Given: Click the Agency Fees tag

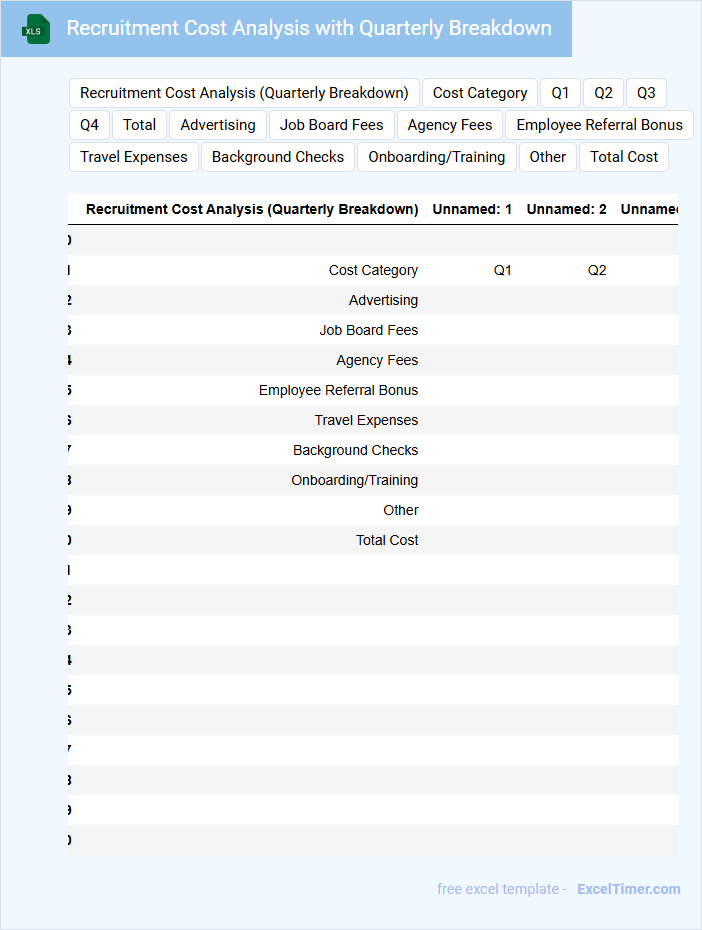Looking at the screenshot, I should (x=450, y=125).
